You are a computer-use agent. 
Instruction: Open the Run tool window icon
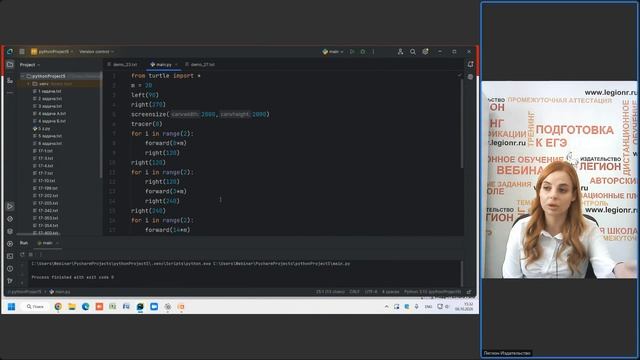(x=10, y=207)
